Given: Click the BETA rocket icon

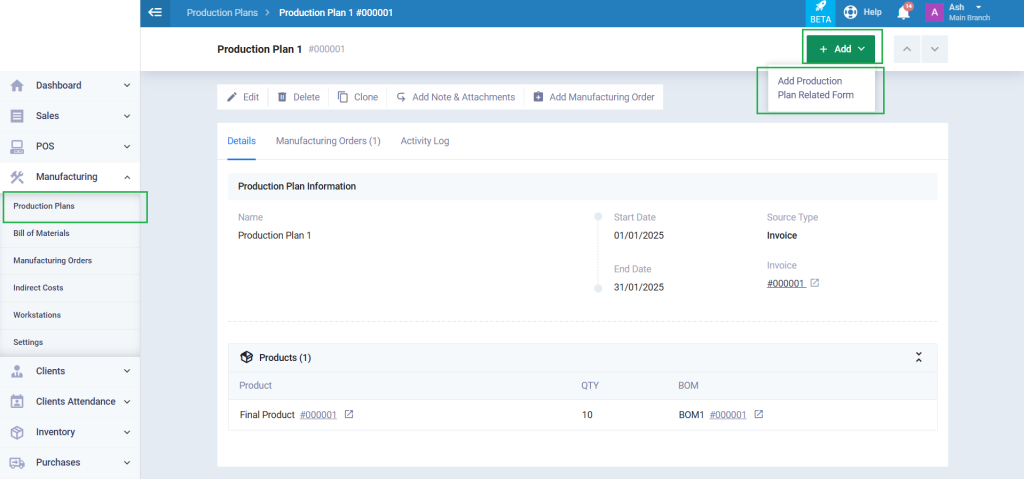Looking at the screenshot, I should tap(820, 7).
